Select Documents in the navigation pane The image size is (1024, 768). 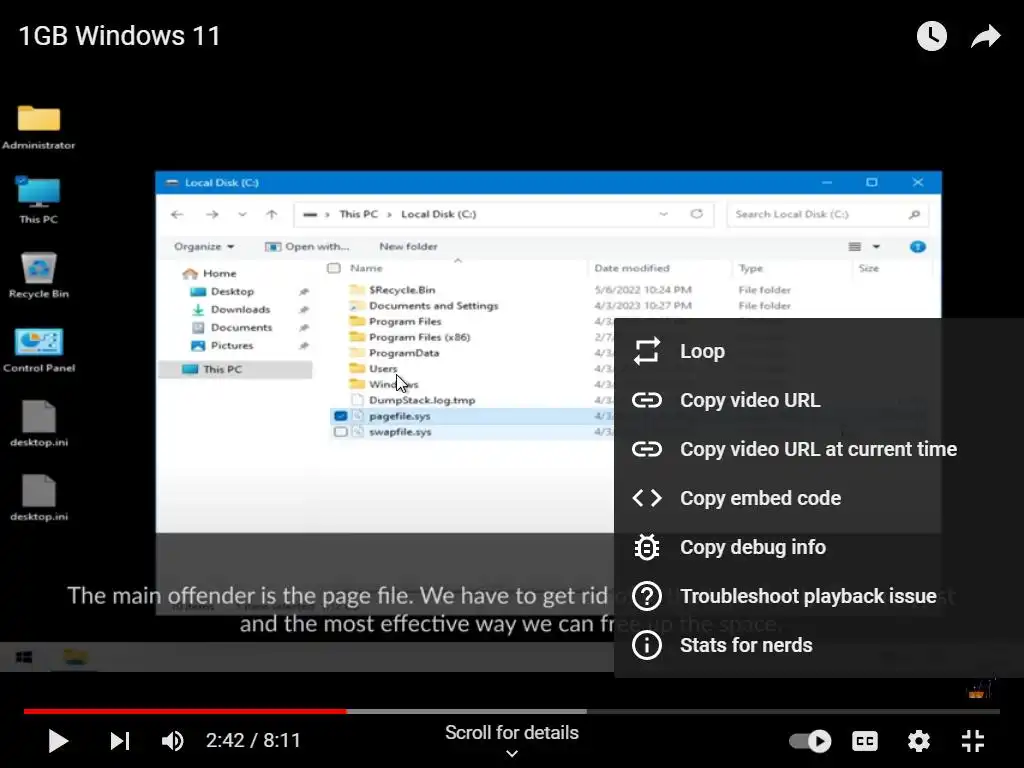231,327
